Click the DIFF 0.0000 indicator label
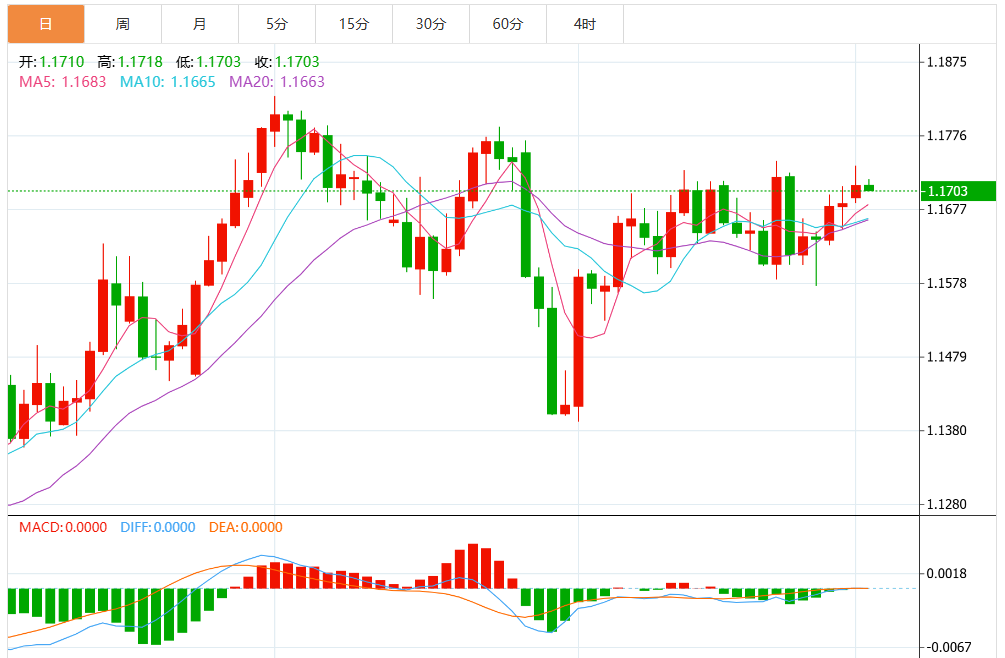The image size is (1005, 658). (158, 527)
